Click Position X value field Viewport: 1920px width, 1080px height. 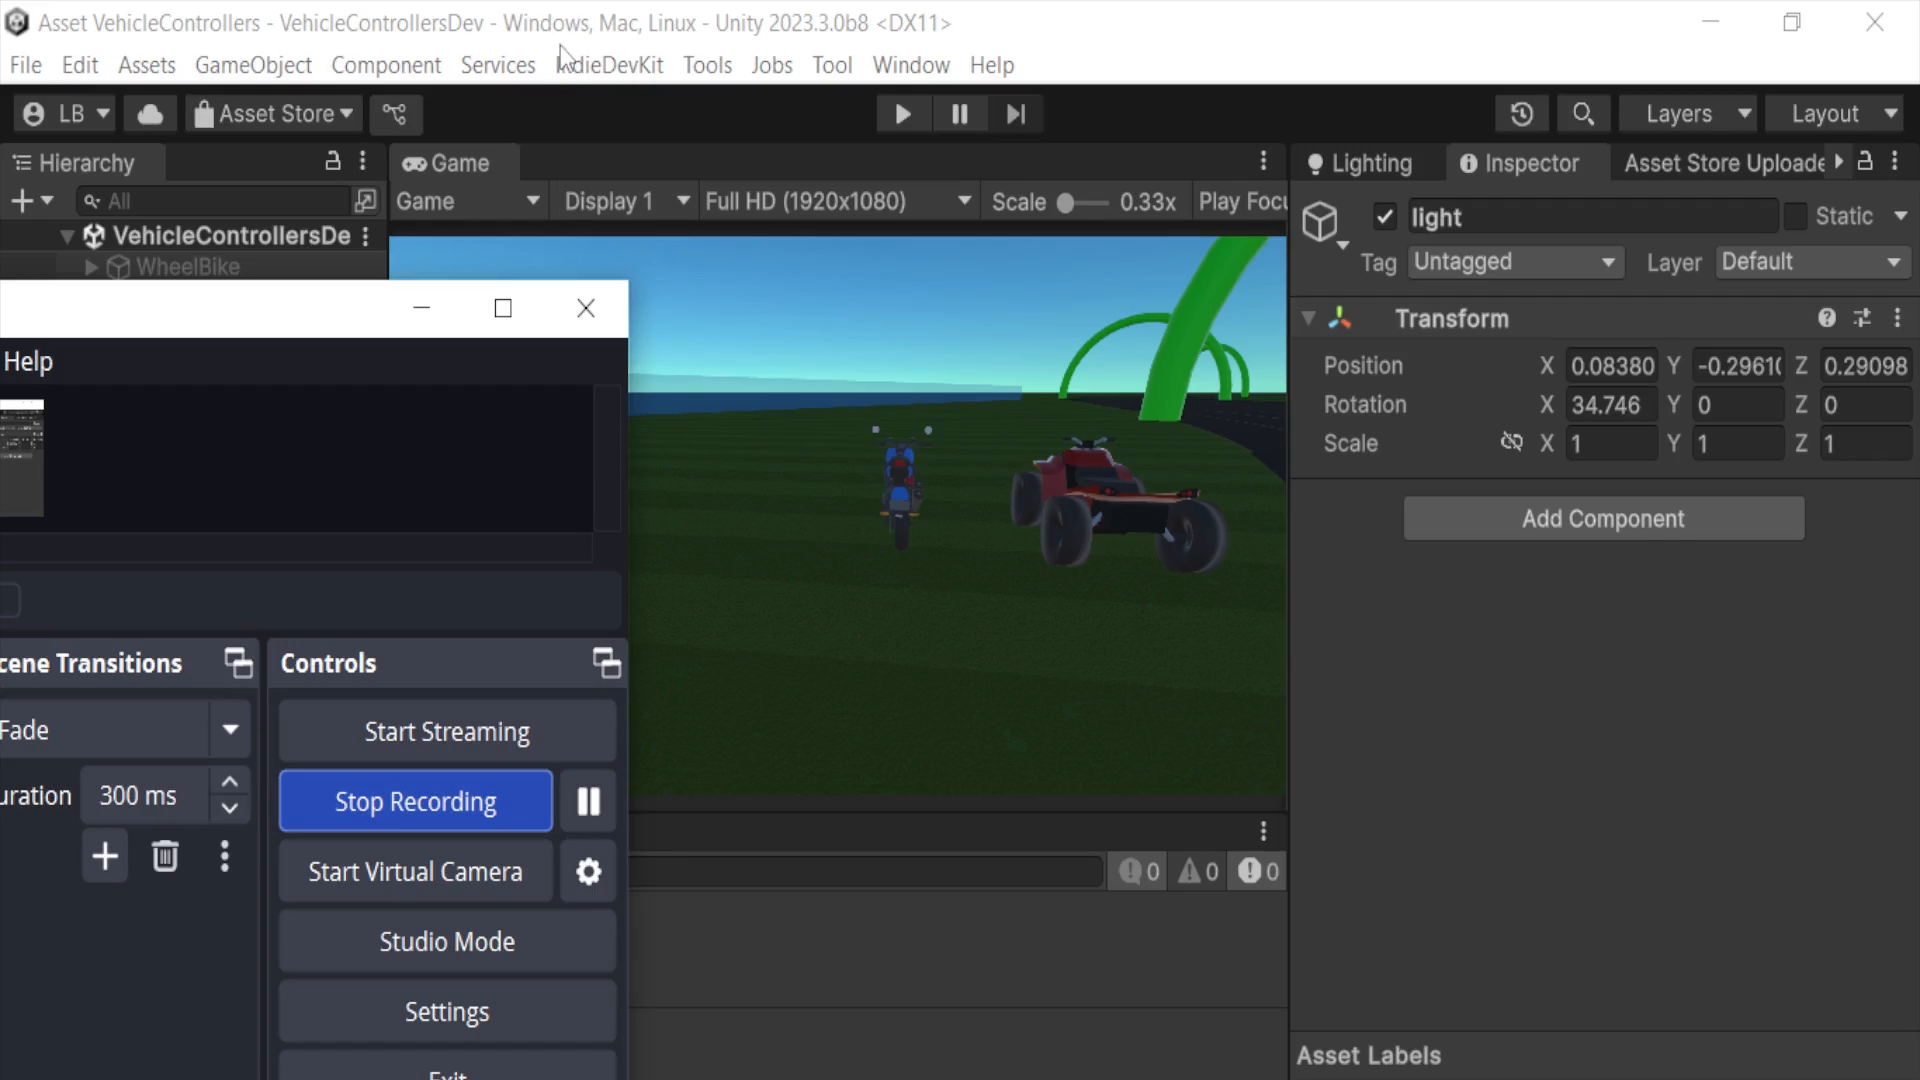1612,366
